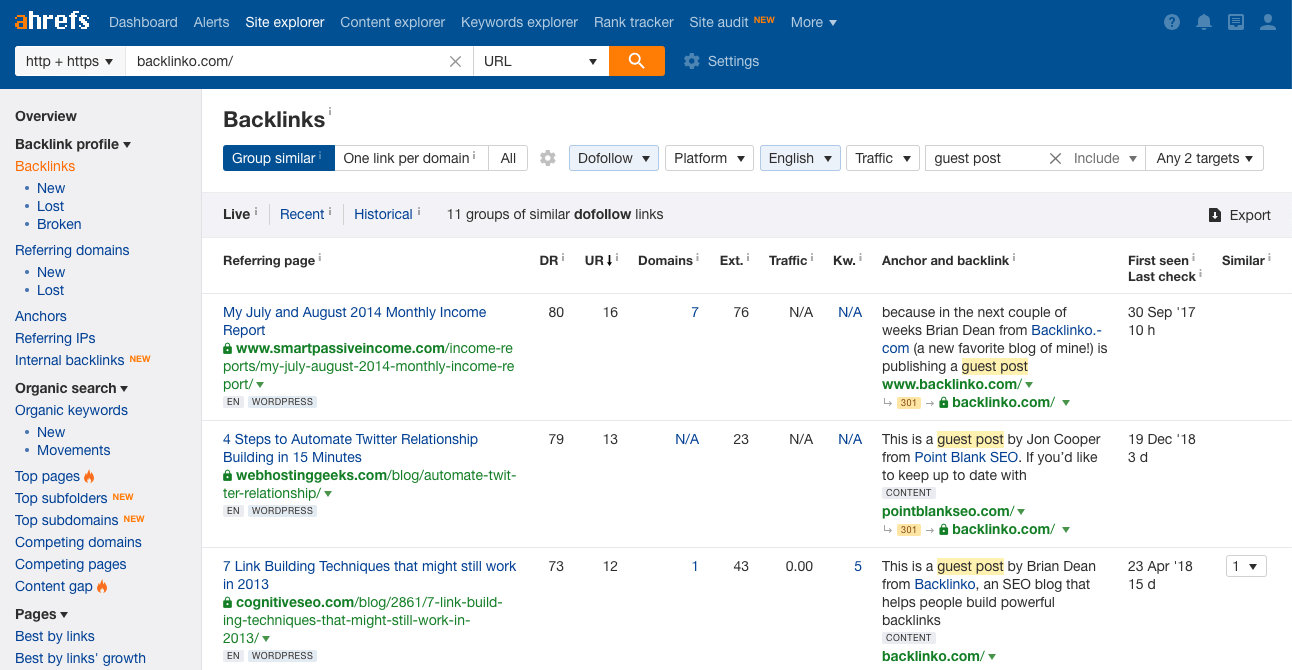The image size is (1292, 670).
Task: Open Site audit
Action: point(719,22)
